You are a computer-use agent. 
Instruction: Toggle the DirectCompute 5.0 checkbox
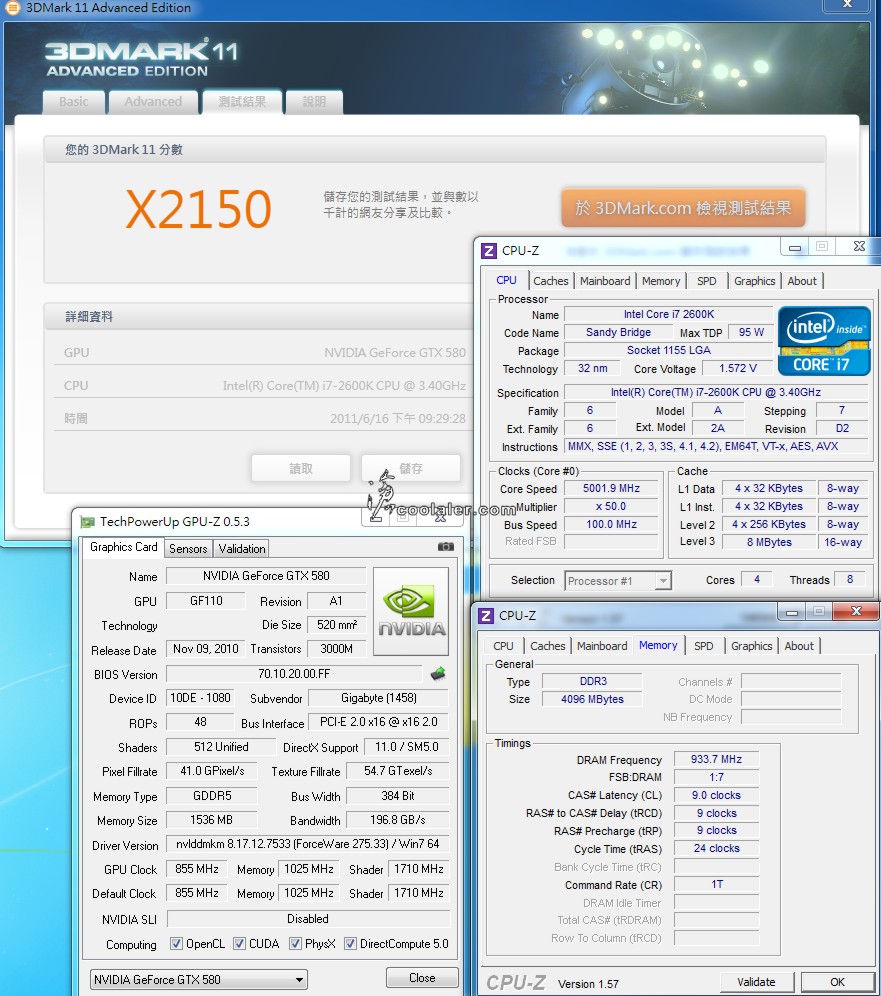pos(350,944)
